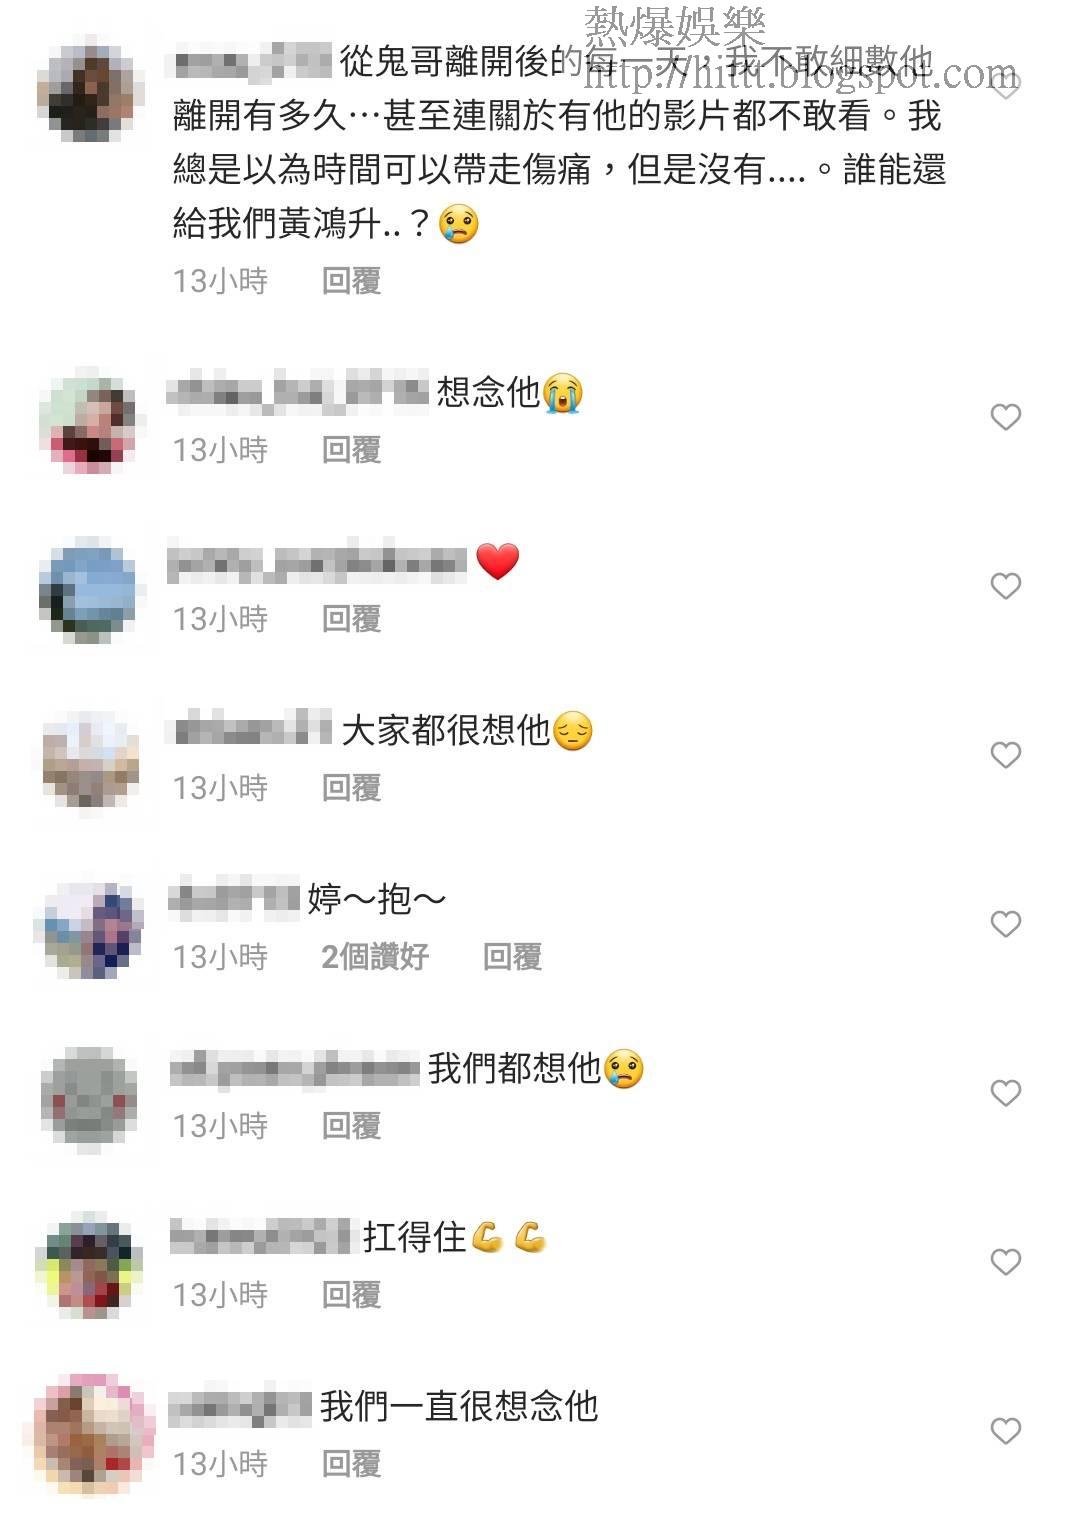
Task: Like the 扛得住 comment
Action: [1005, 1262]
